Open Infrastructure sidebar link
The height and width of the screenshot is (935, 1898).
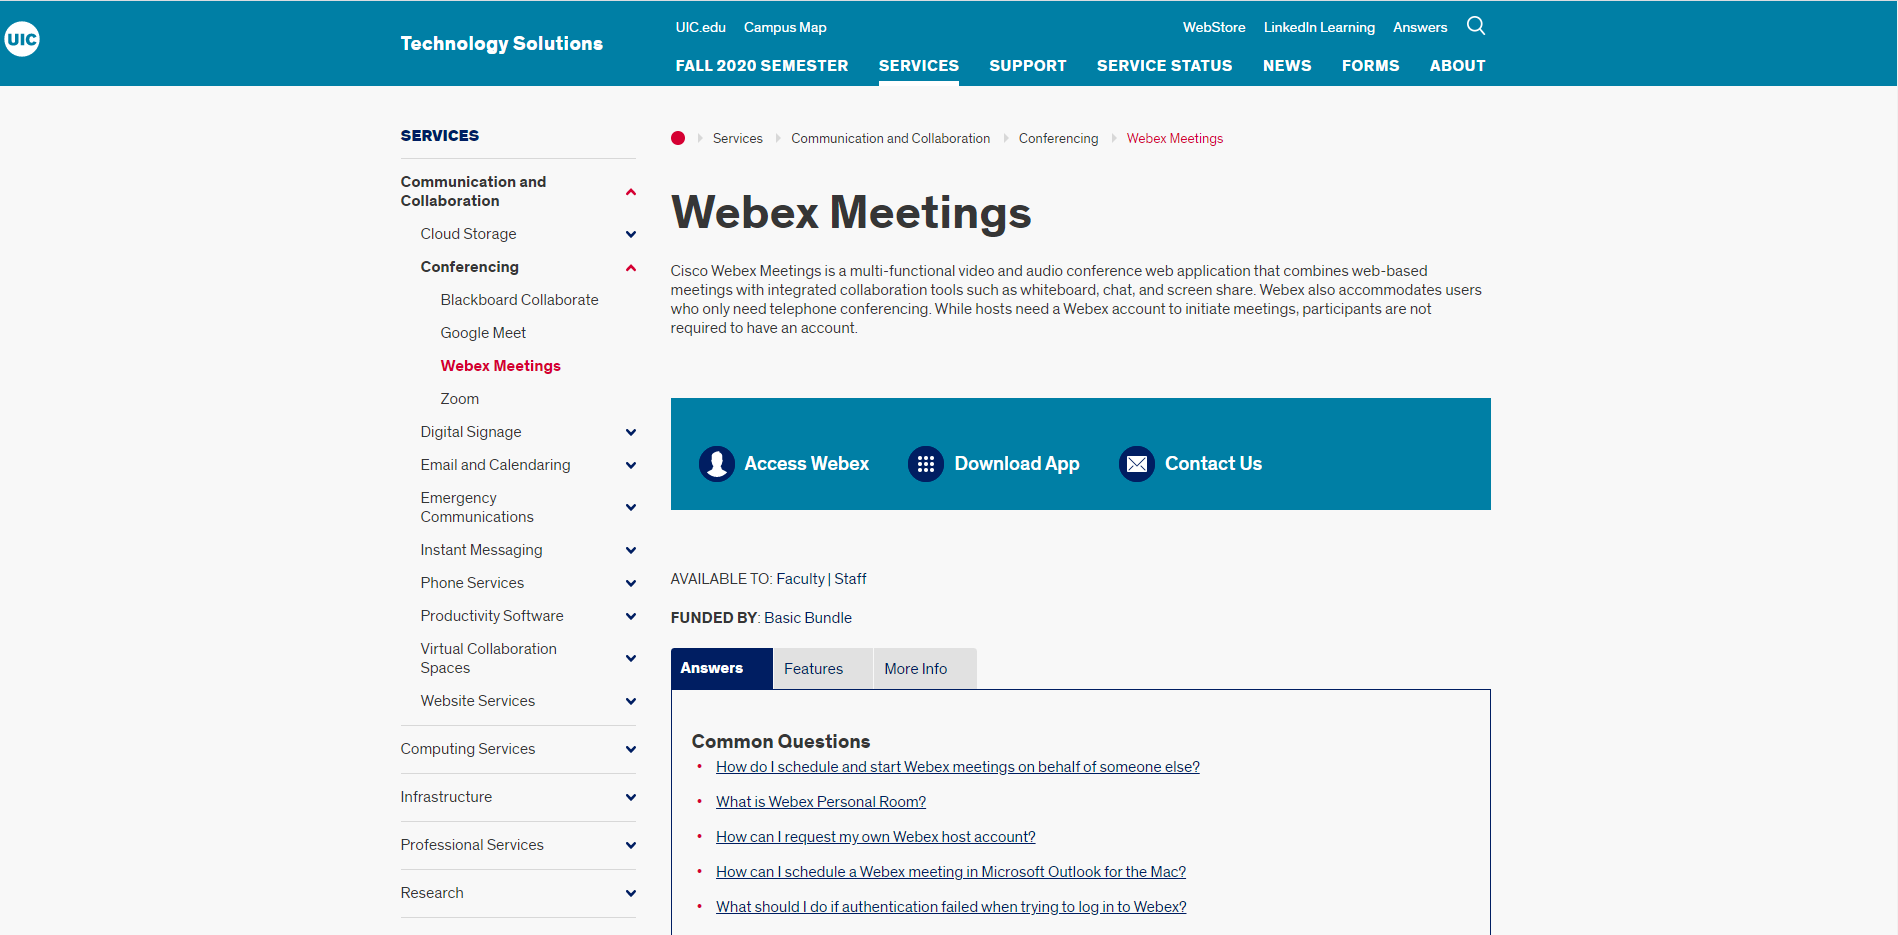coord(447,797)
